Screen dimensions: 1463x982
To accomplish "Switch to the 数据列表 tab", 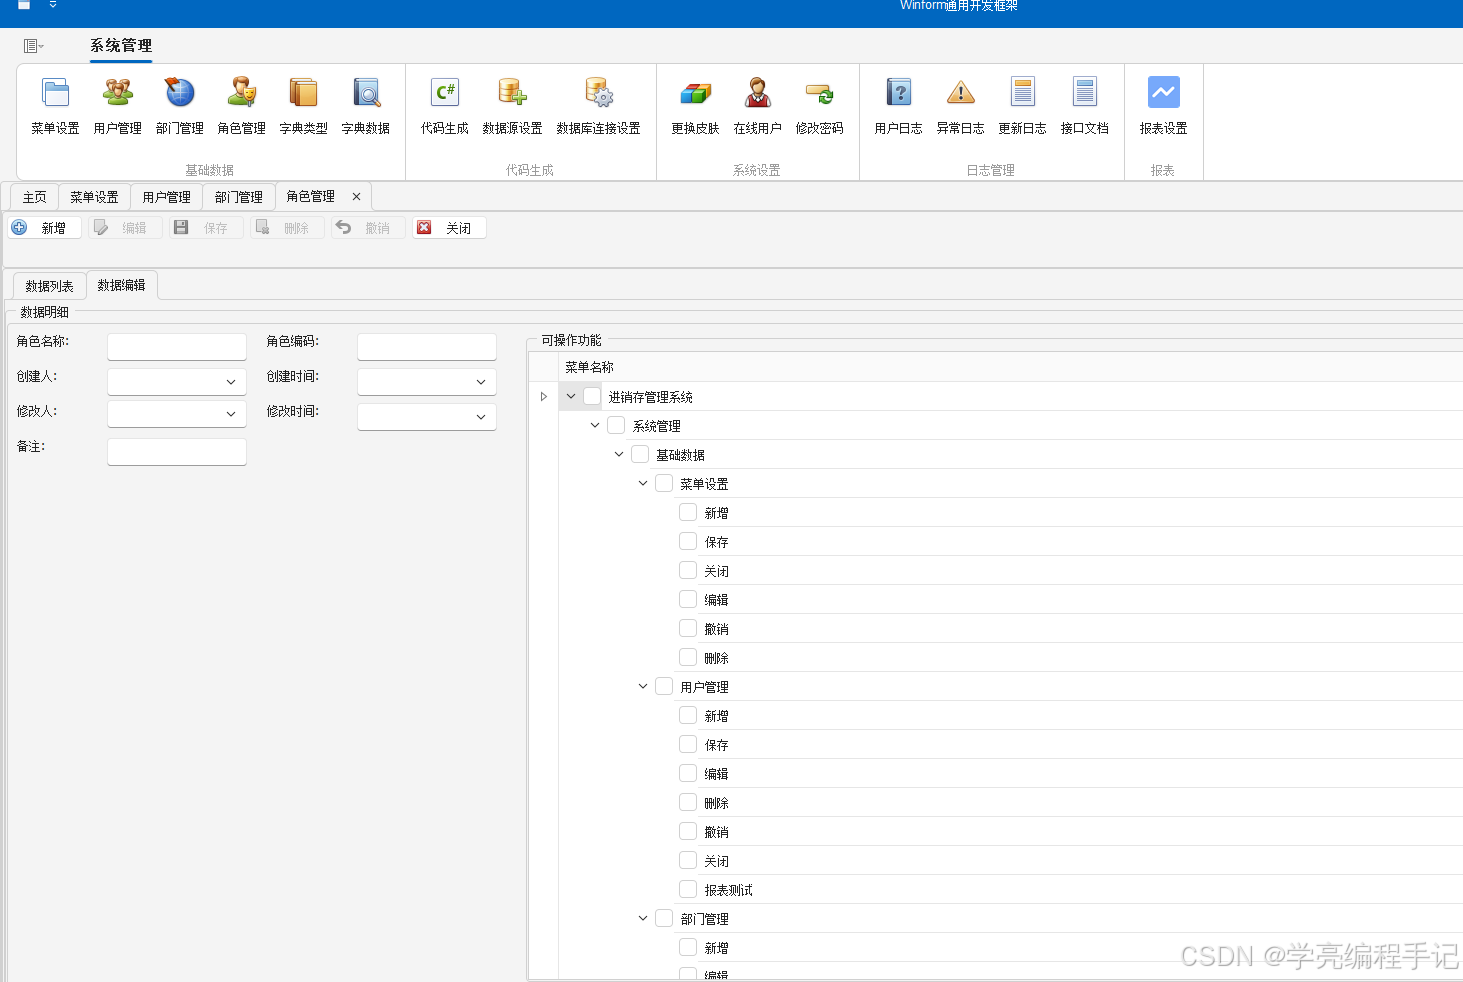I will point(49,286).
